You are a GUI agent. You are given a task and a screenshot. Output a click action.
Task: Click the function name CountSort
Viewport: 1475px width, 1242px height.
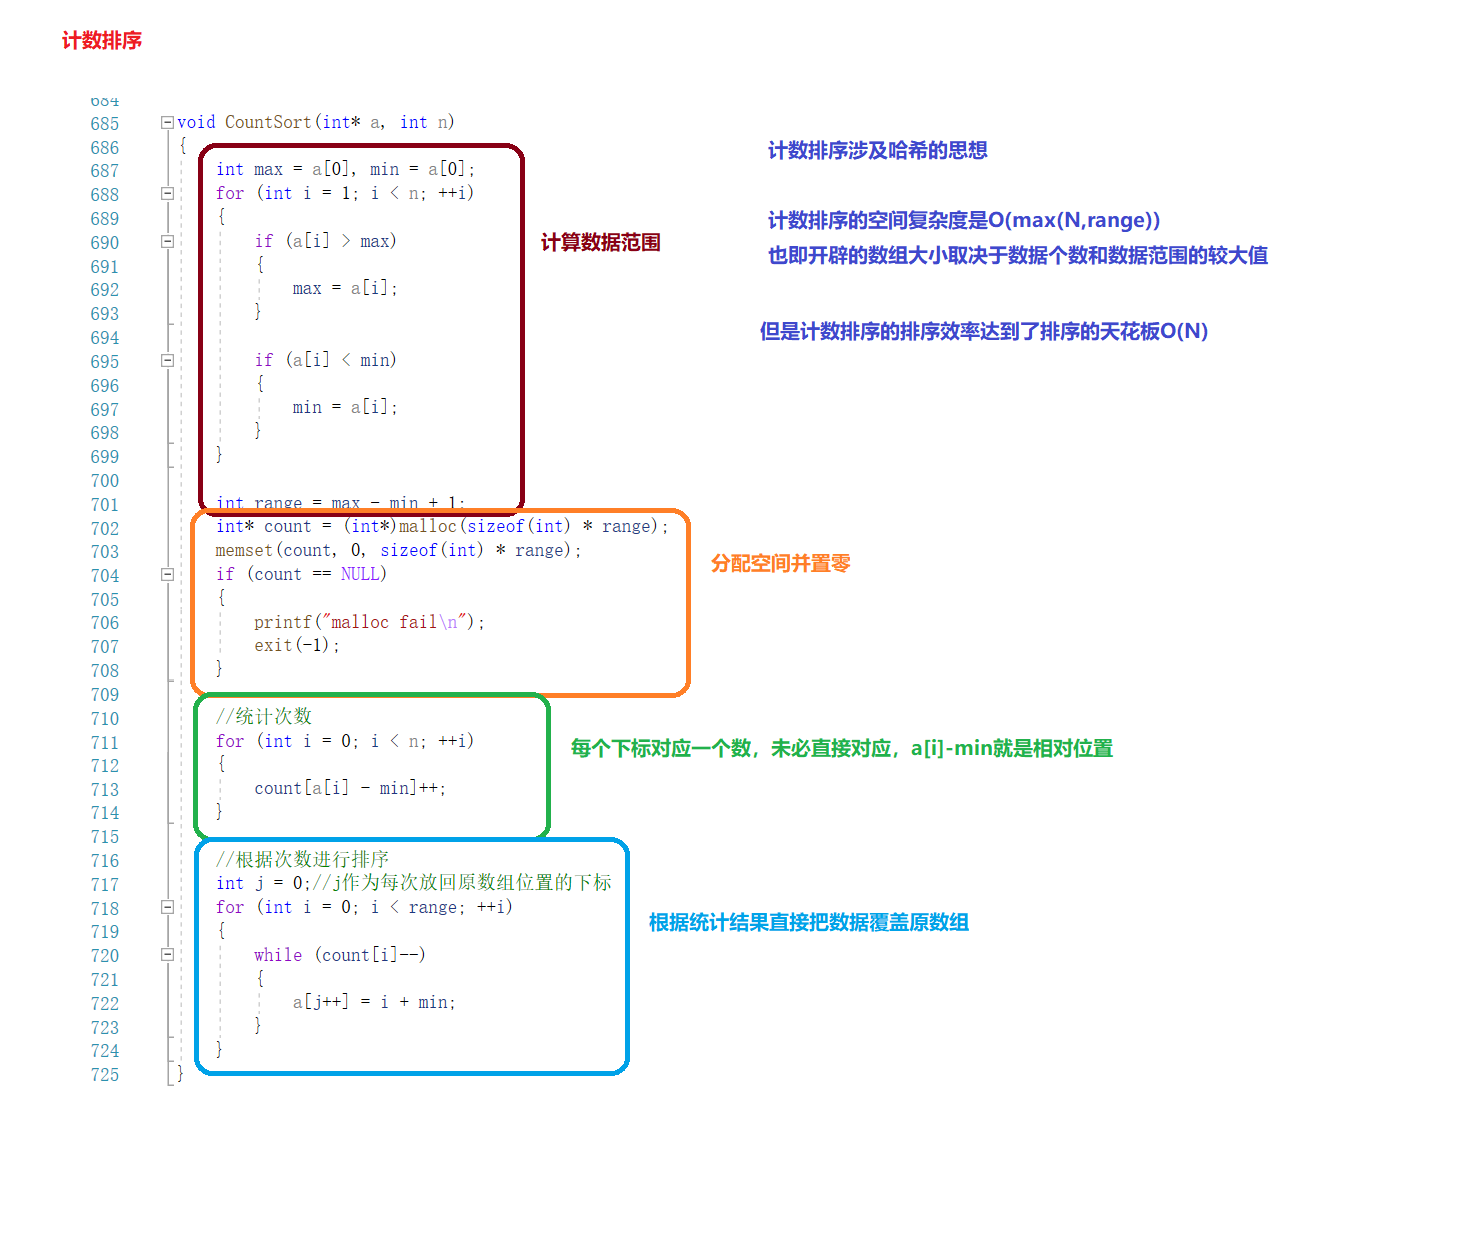[x=268, y=122]
